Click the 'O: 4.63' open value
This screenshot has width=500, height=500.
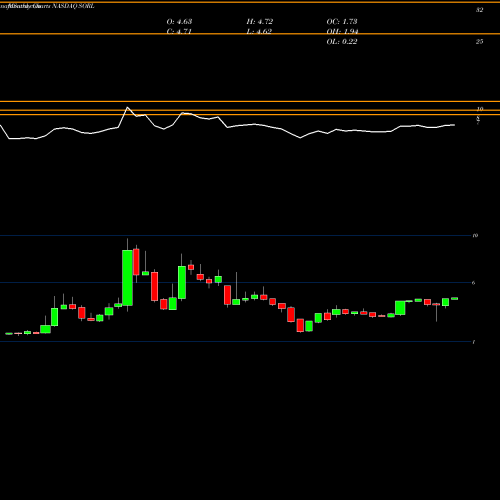179,22
